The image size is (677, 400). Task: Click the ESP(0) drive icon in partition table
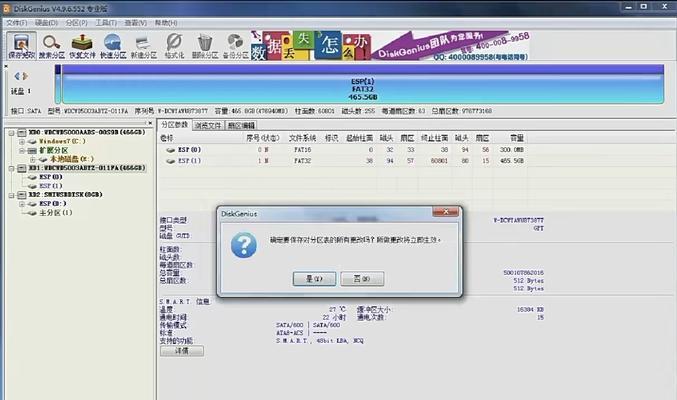[x=171, y=150]
